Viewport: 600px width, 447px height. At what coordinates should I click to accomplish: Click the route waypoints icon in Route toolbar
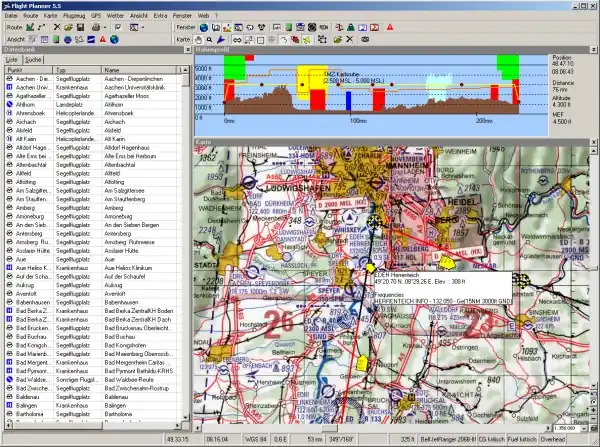(x=41, y=27)
